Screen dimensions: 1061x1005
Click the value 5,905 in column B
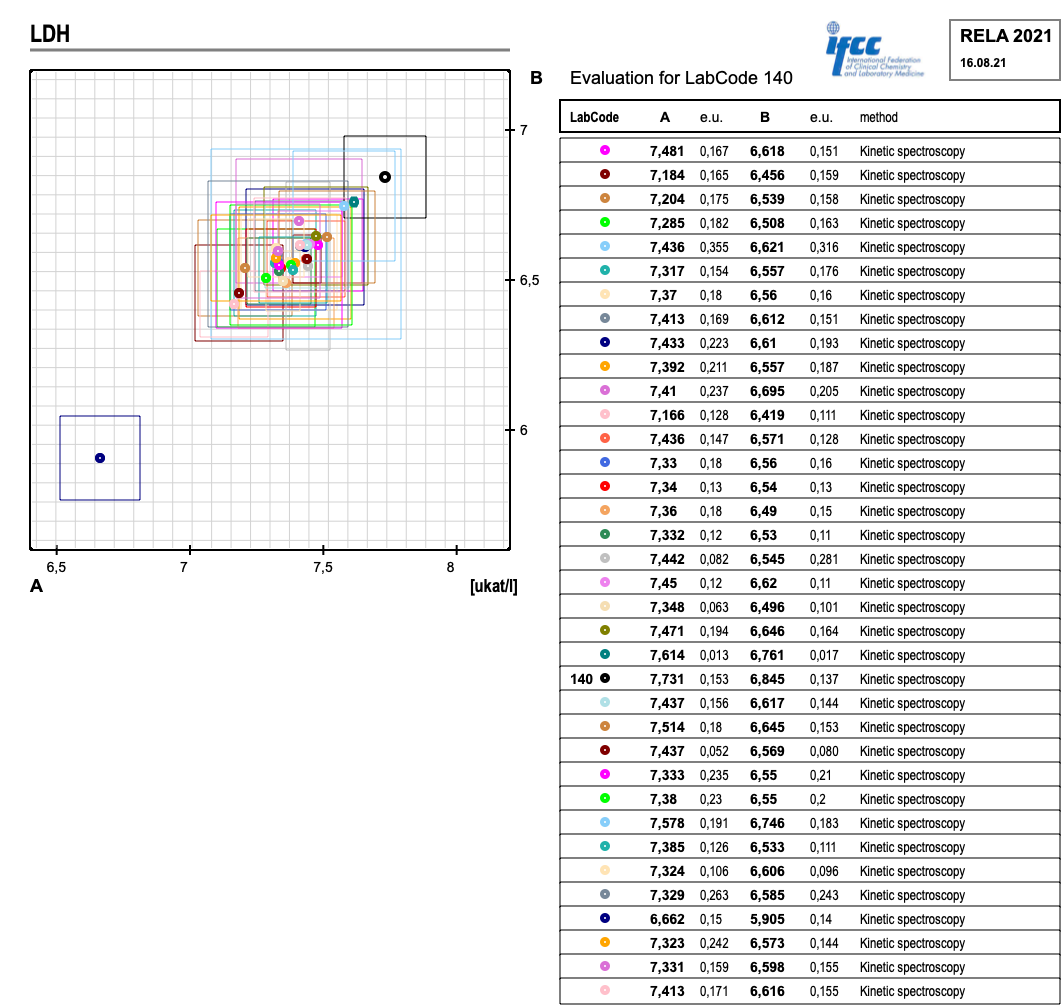(x=767, y=919)
